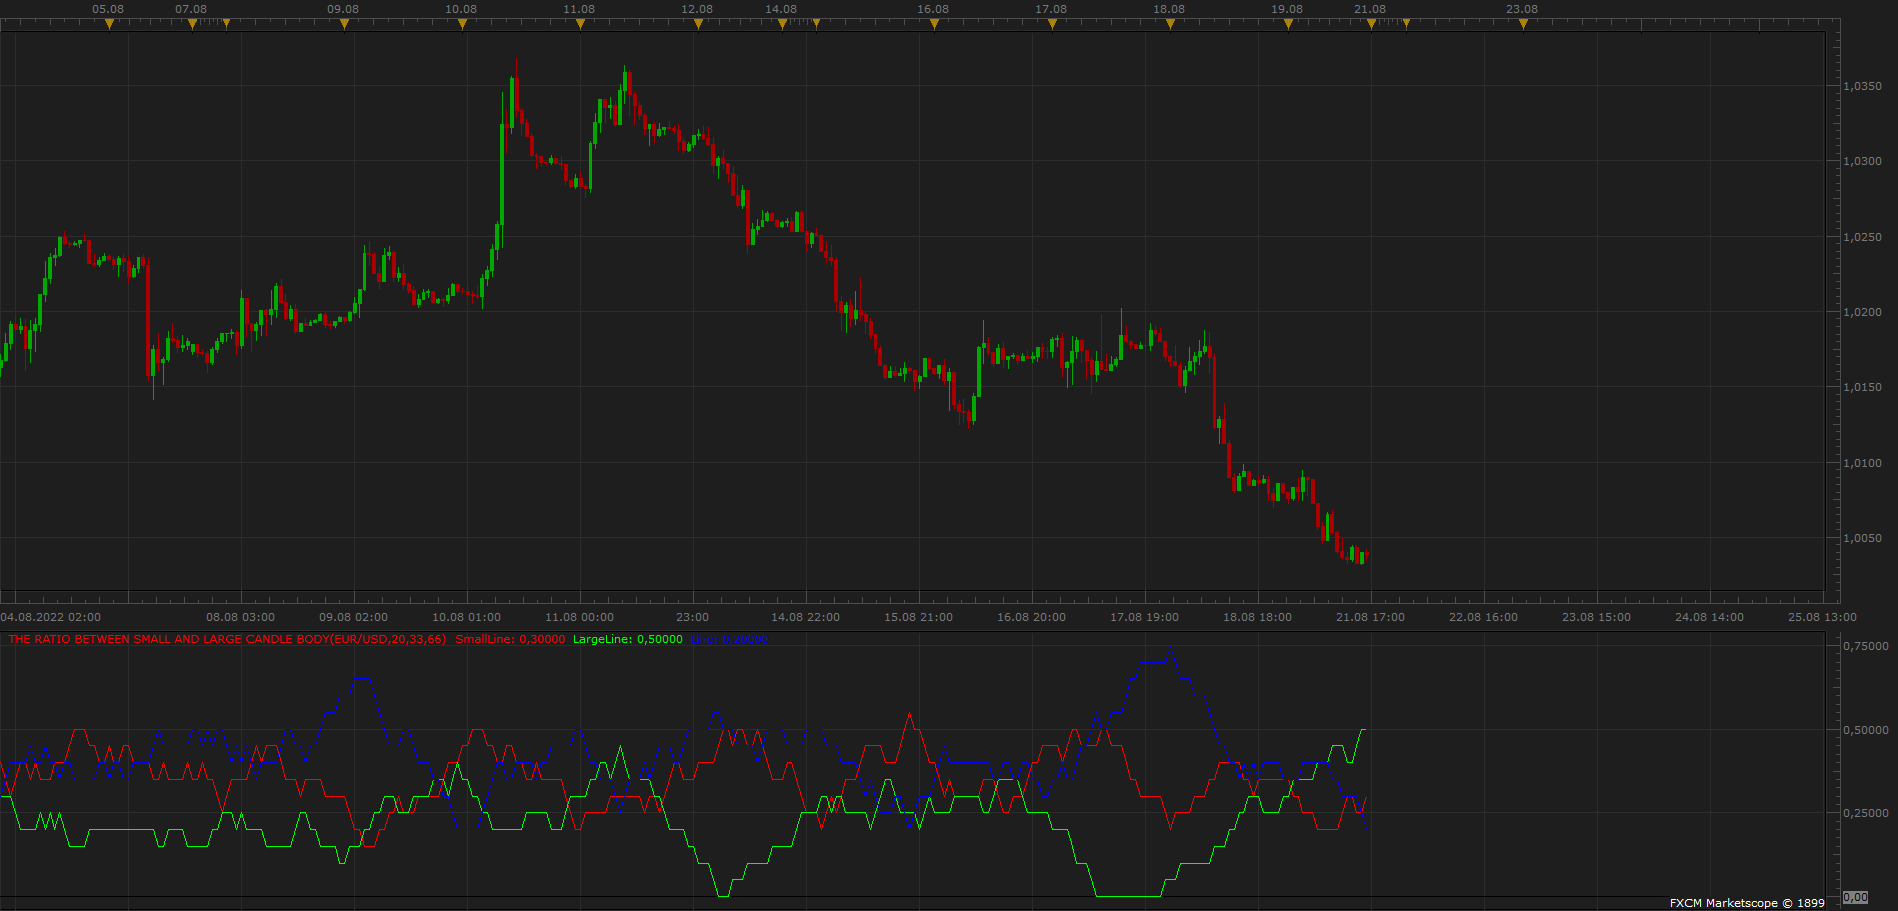The image size is (1898, 911).
Task: Click the 10.08 day marker triangle
Action: pos(462,24)
